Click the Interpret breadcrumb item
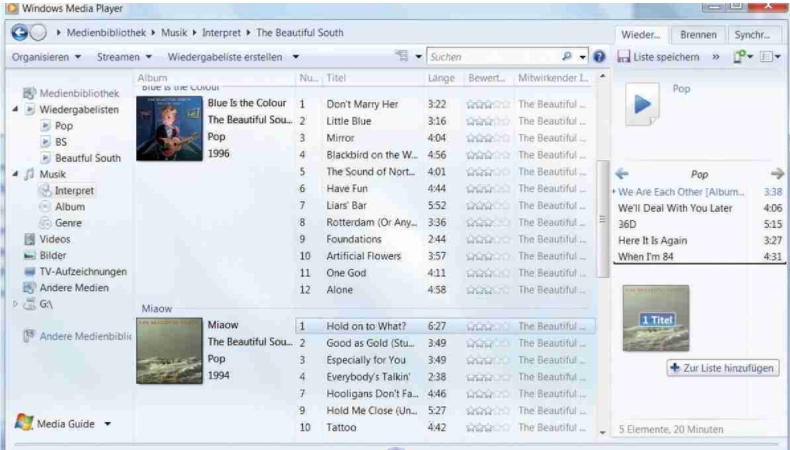The height and width of the screenshot is (450, 790). point(221,33)
